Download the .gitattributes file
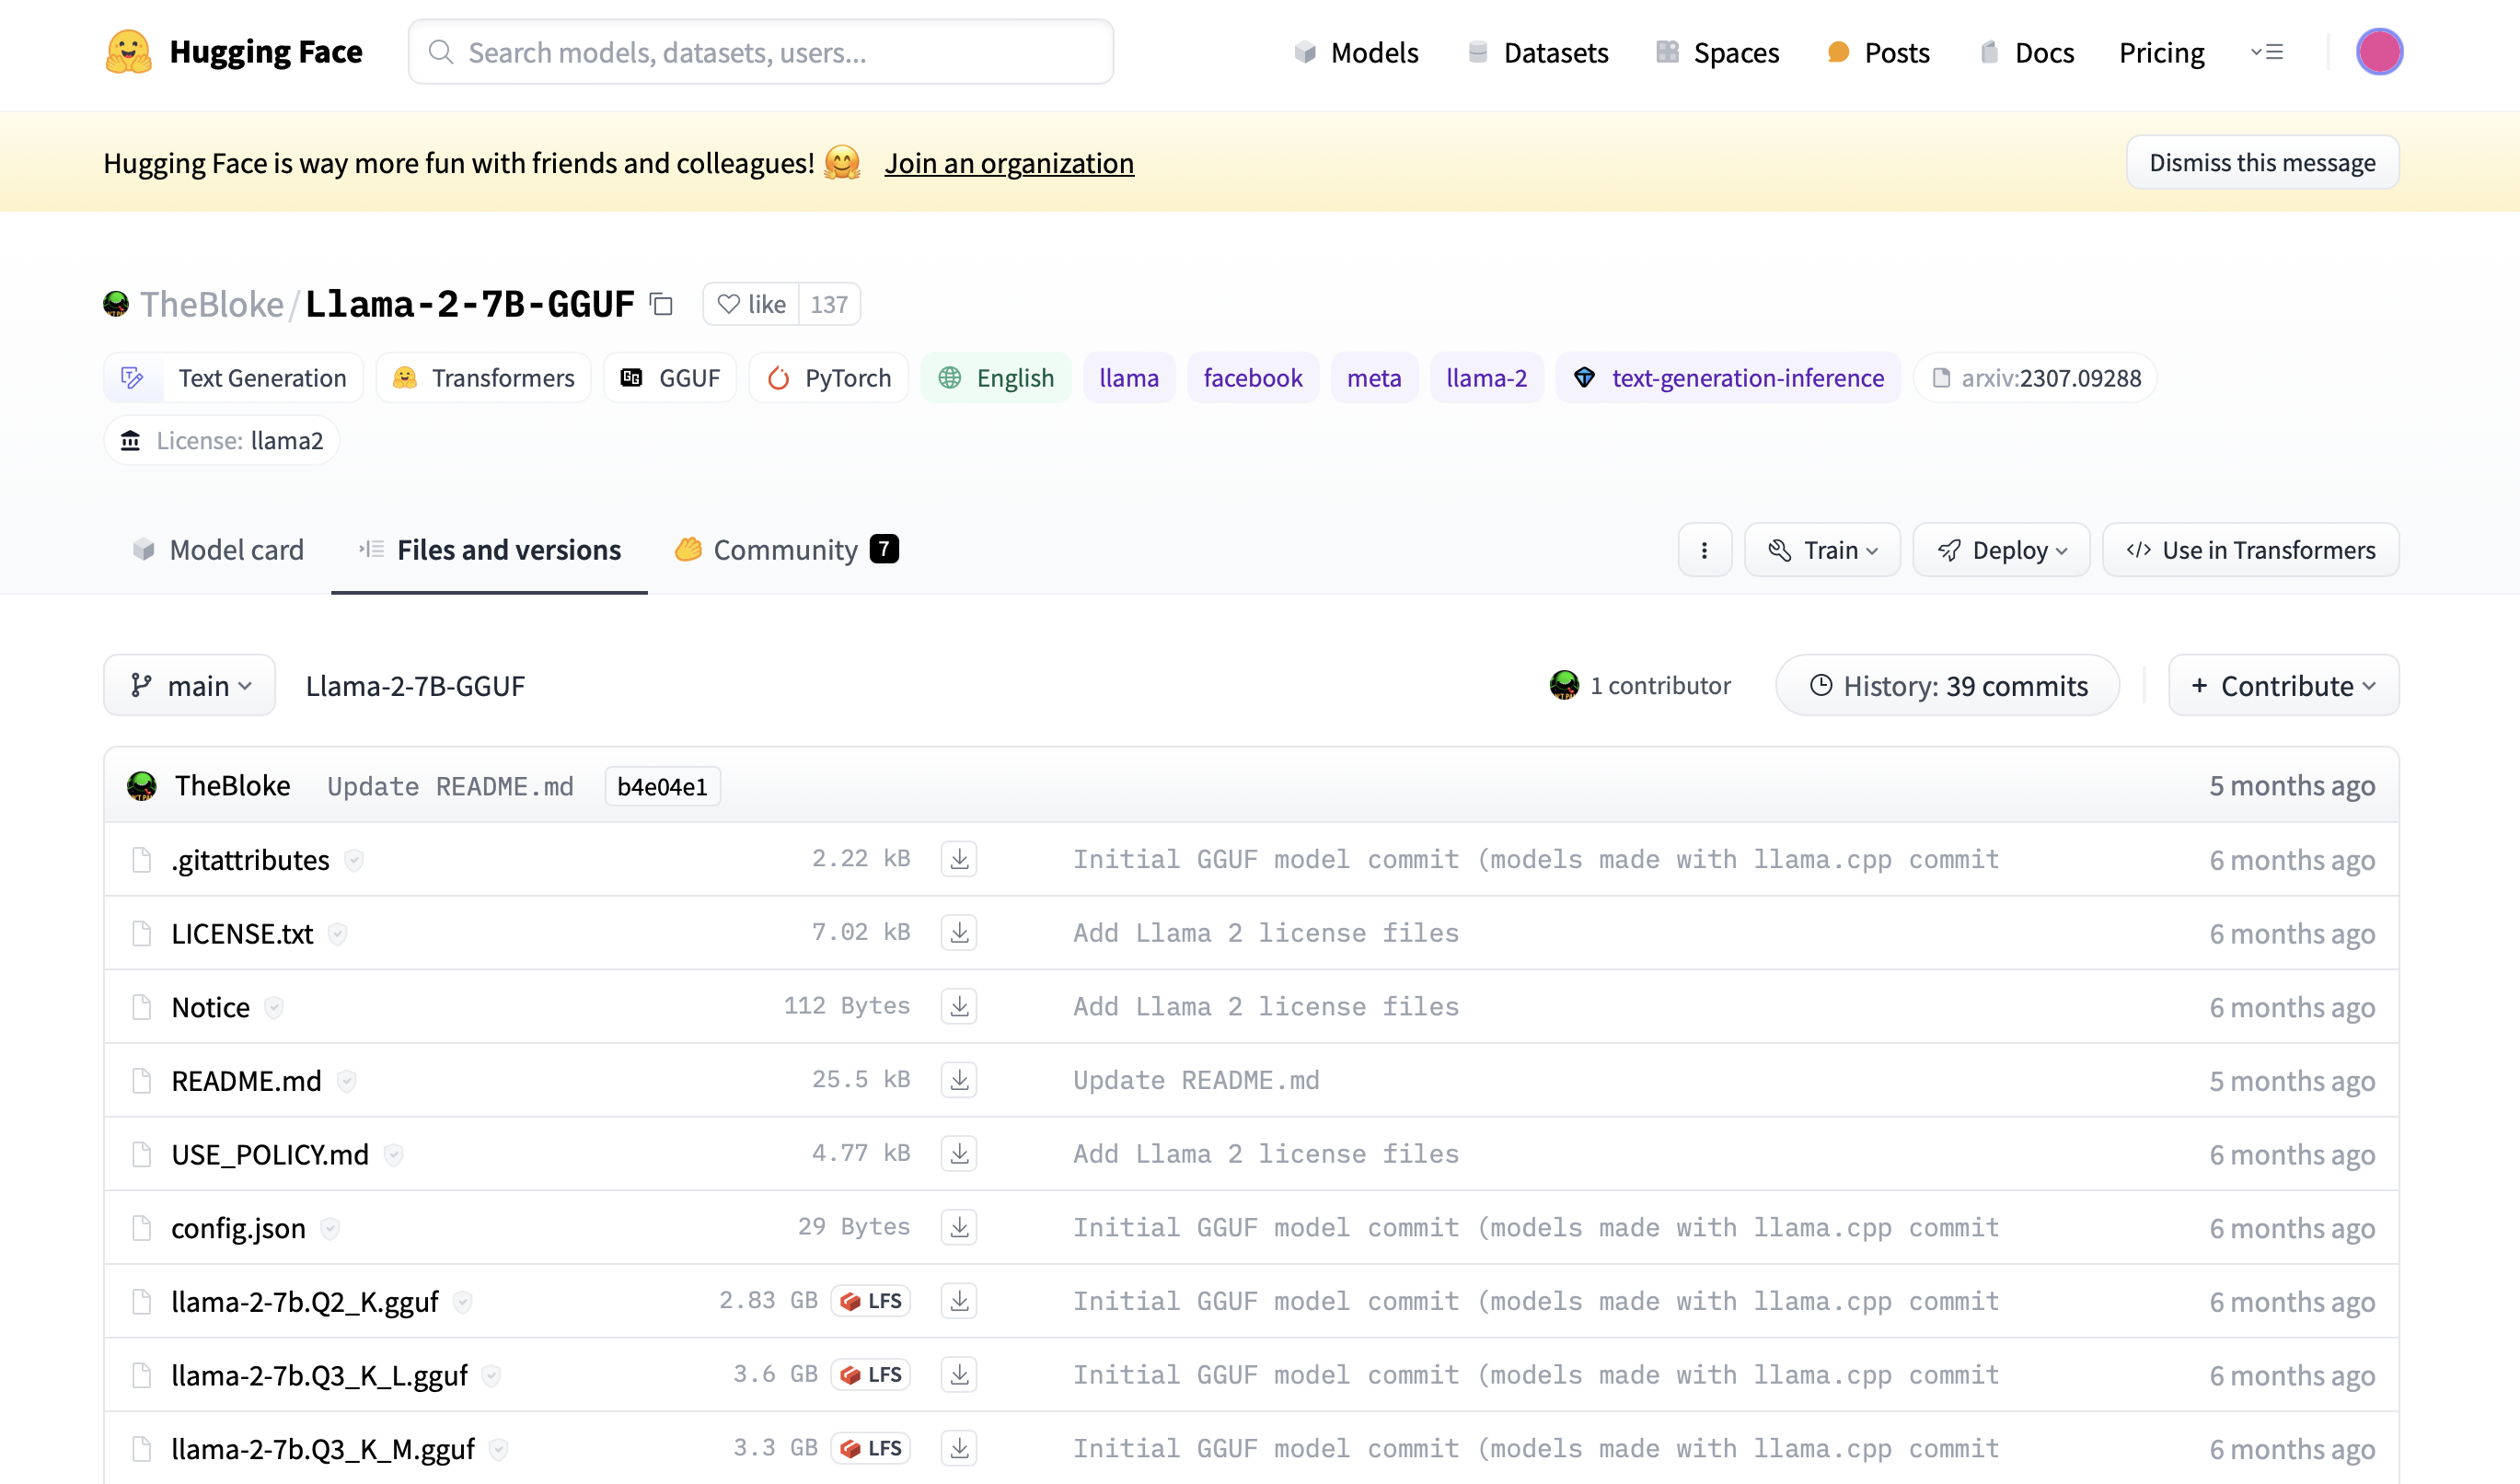The width and height of the screenshot is (2520, 1484). 959,859
